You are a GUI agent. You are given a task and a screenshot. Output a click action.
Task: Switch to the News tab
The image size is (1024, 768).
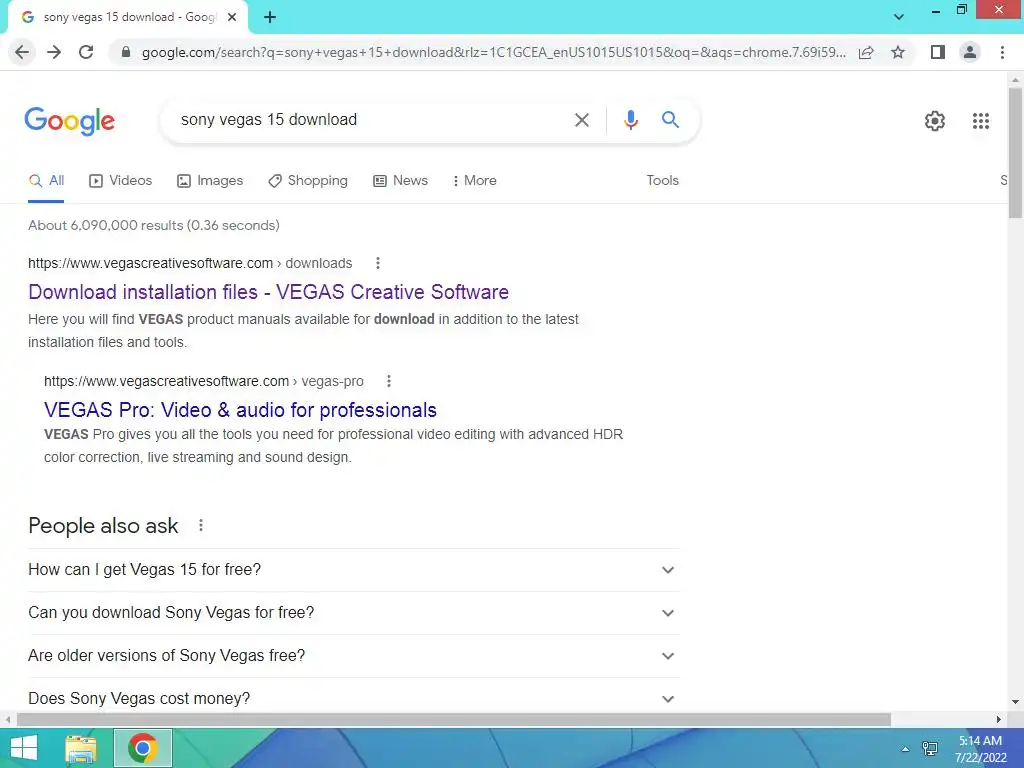pos(400,181)
